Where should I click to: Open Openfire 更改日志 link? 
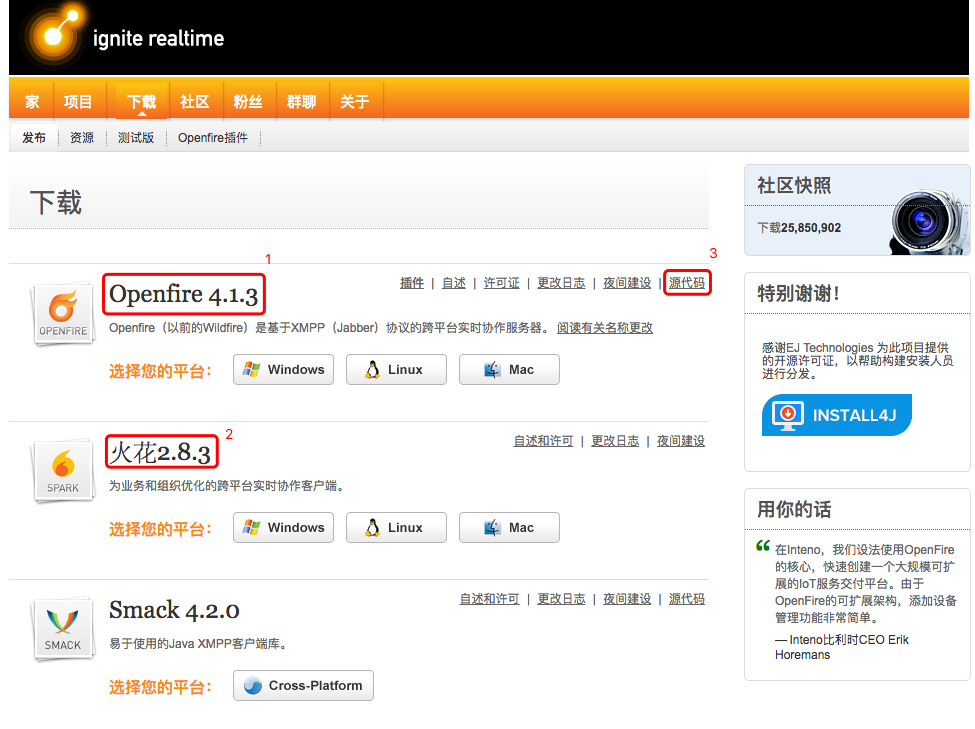click(561, 283)
